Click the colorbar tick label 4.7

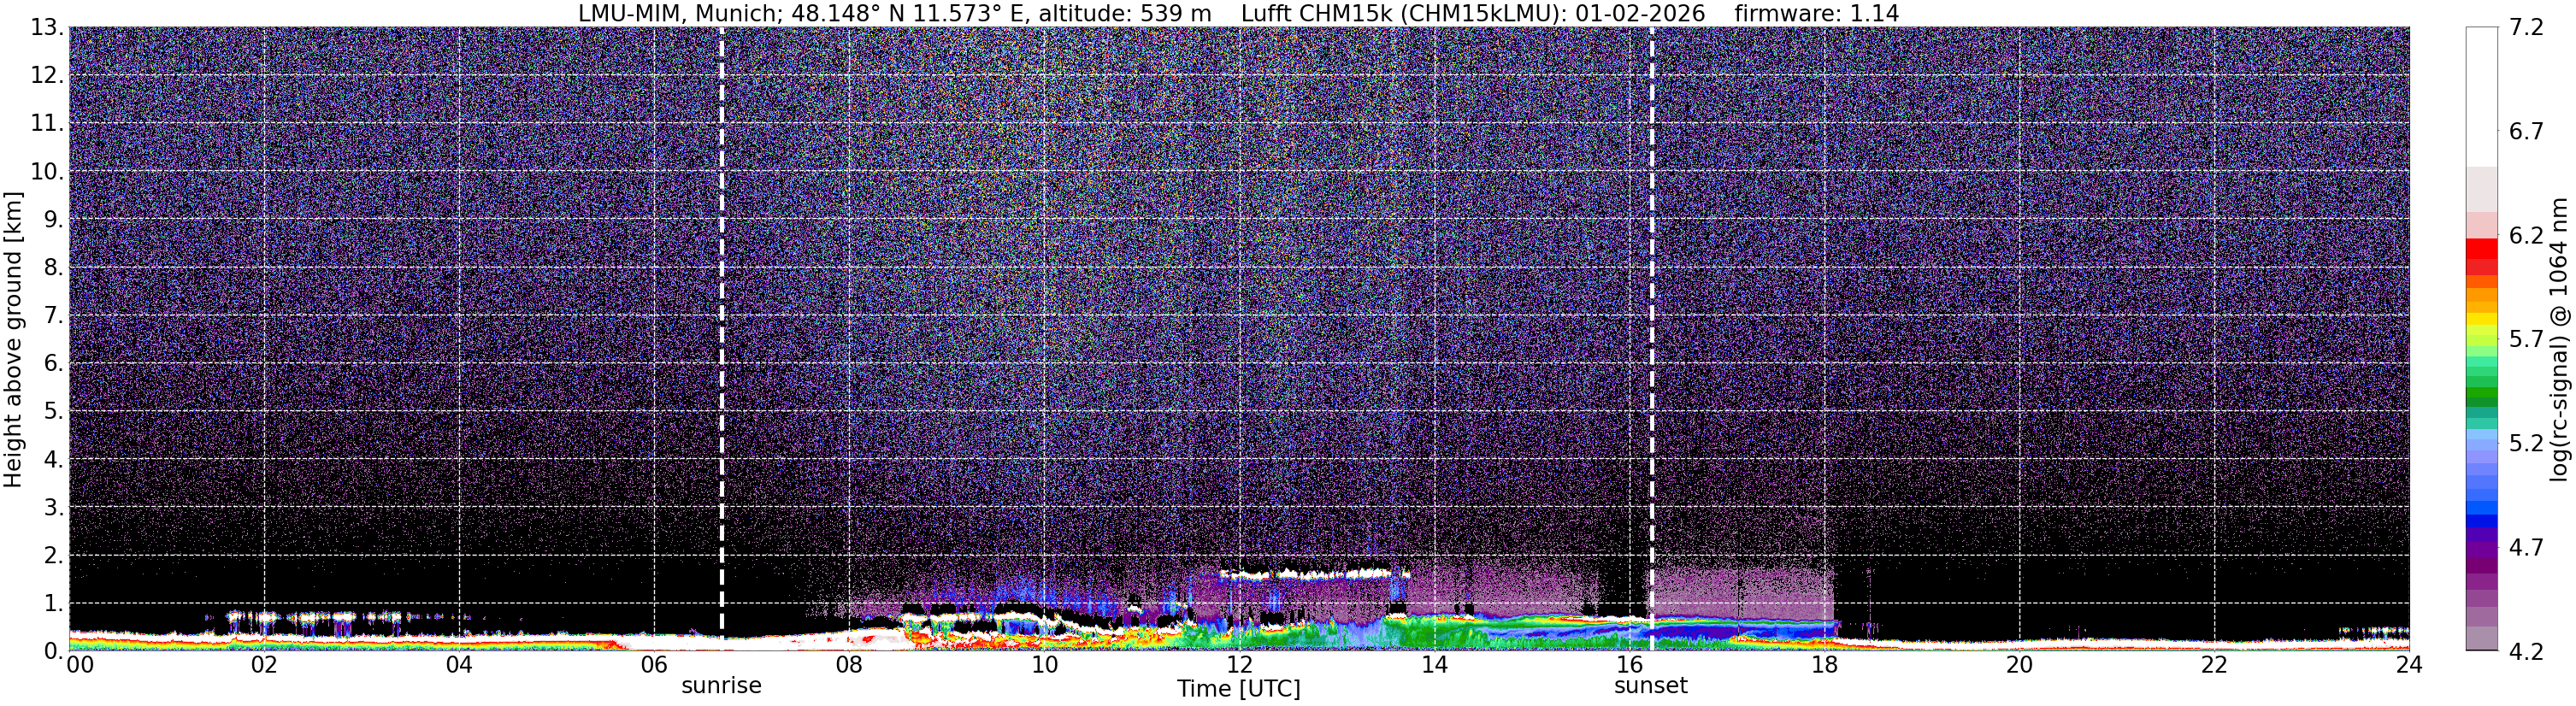click(2526, 548)
